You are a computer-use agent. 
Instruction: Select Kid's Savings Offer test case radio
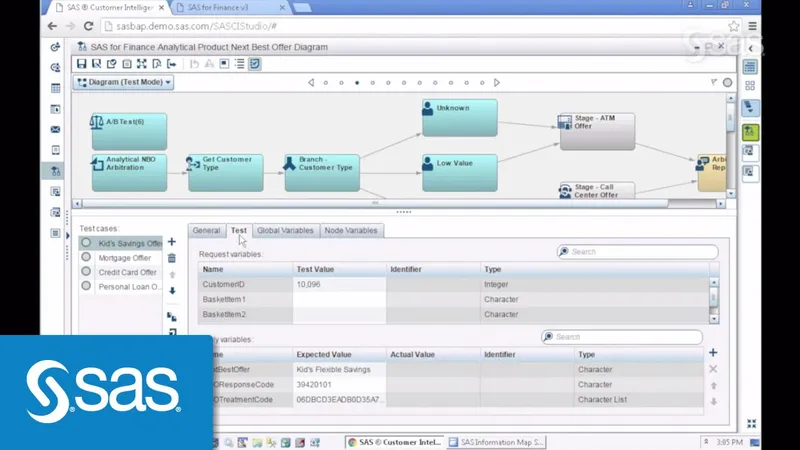(86, 243)
